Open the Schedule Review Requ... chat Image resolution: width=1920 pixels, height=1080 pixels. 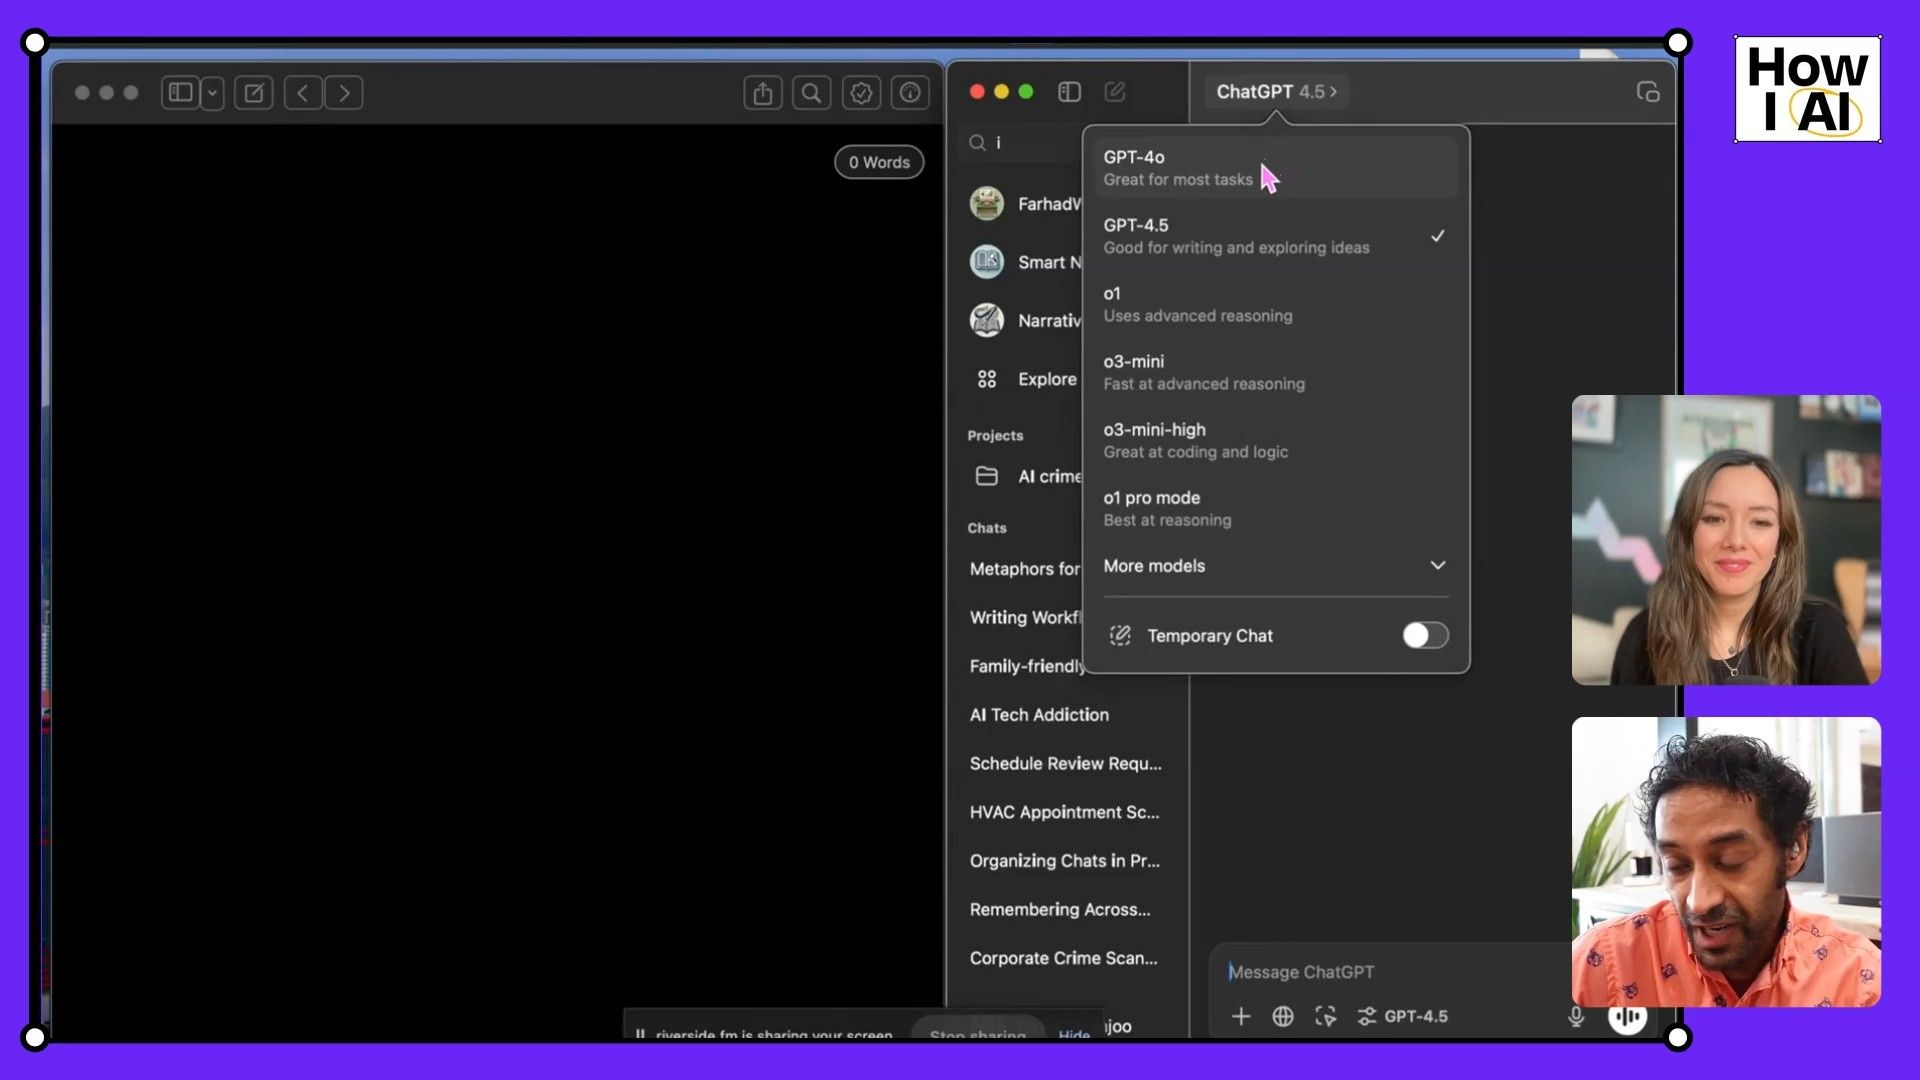pos(1066,764)
